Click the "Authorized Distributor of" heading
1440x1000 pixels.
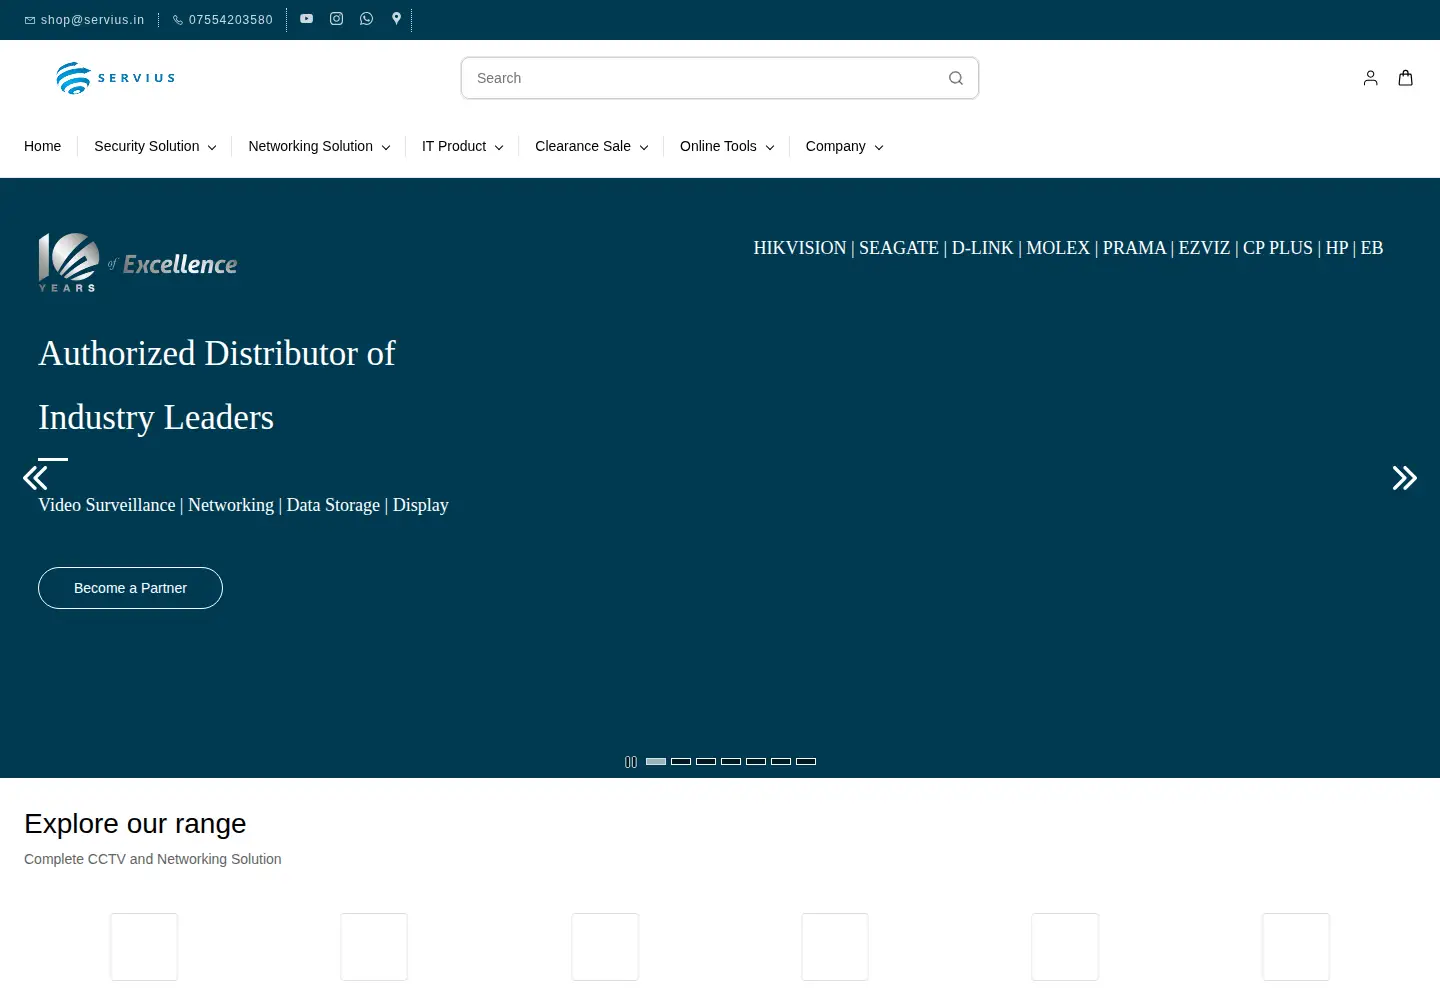tap(217, 353)
